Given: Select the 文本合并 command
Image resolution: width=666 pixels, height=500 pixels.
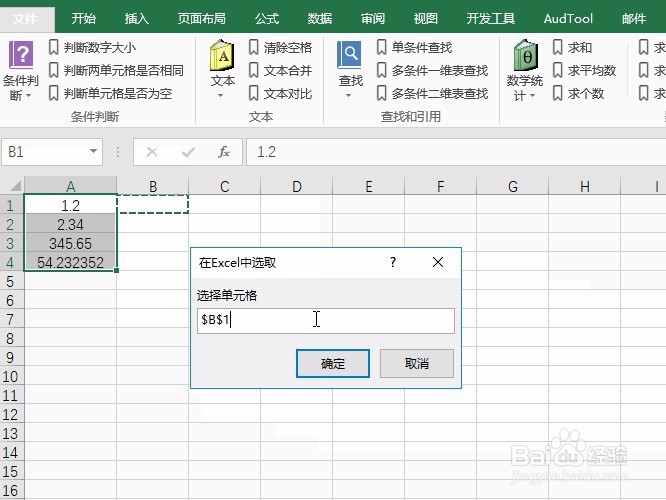Looking at the screenshot, I should point(280,70).
